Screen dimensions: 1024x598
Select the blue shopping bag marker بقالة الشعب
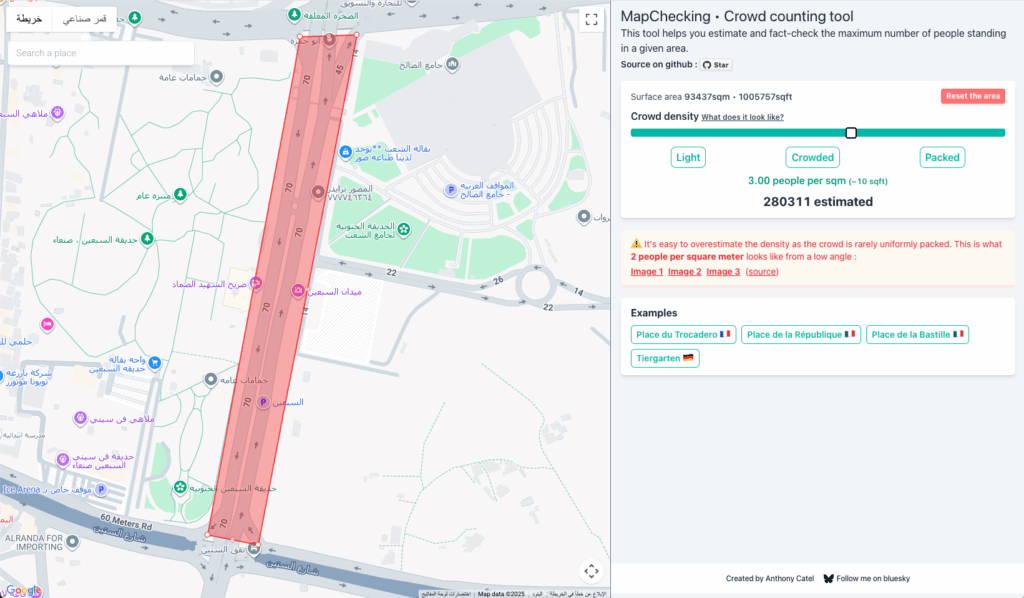(x=345, y=152)
